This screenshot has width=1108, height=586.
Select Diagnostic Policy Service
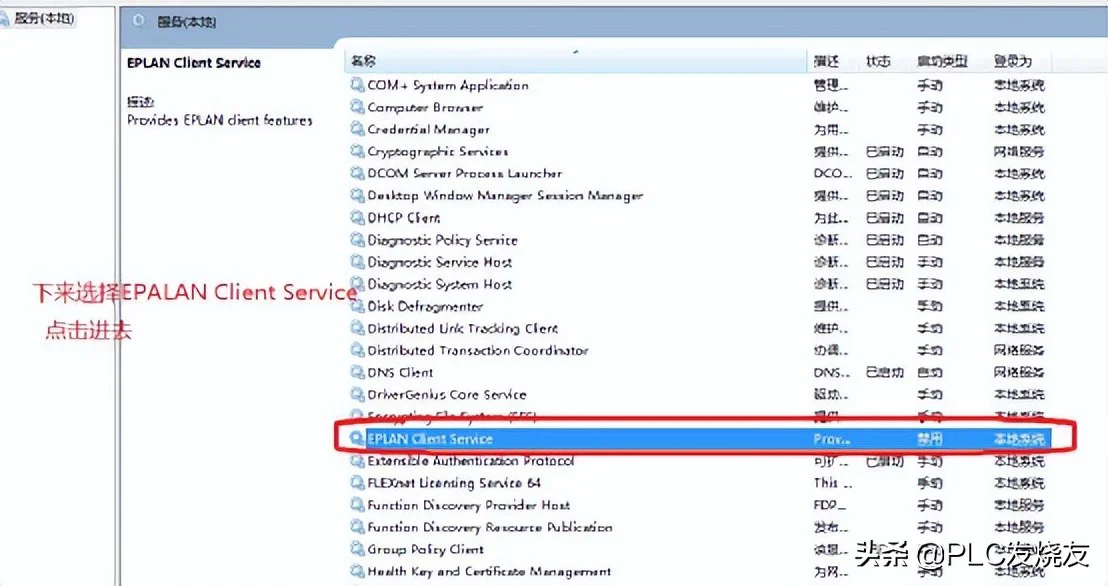[x=442, y=240]
